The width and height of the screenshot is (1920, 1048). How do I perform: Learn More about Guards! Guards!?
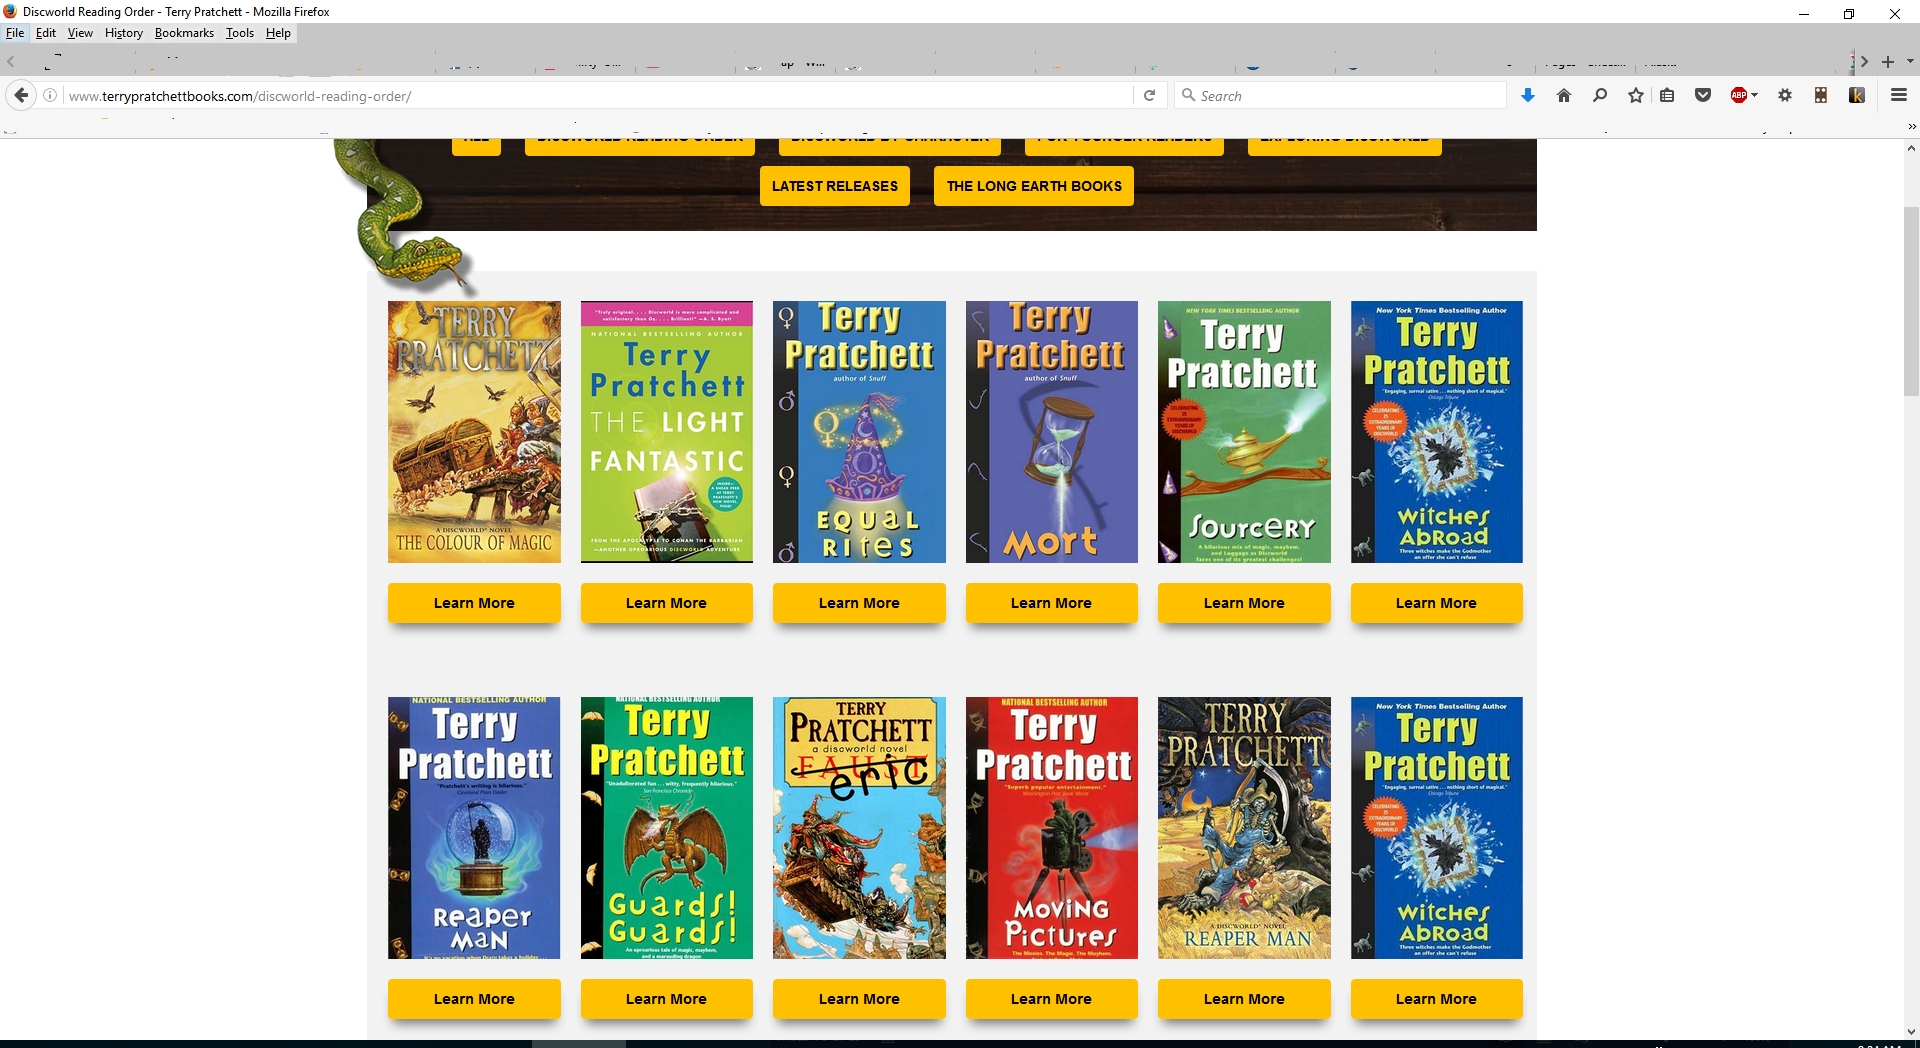tap(666, 999)
